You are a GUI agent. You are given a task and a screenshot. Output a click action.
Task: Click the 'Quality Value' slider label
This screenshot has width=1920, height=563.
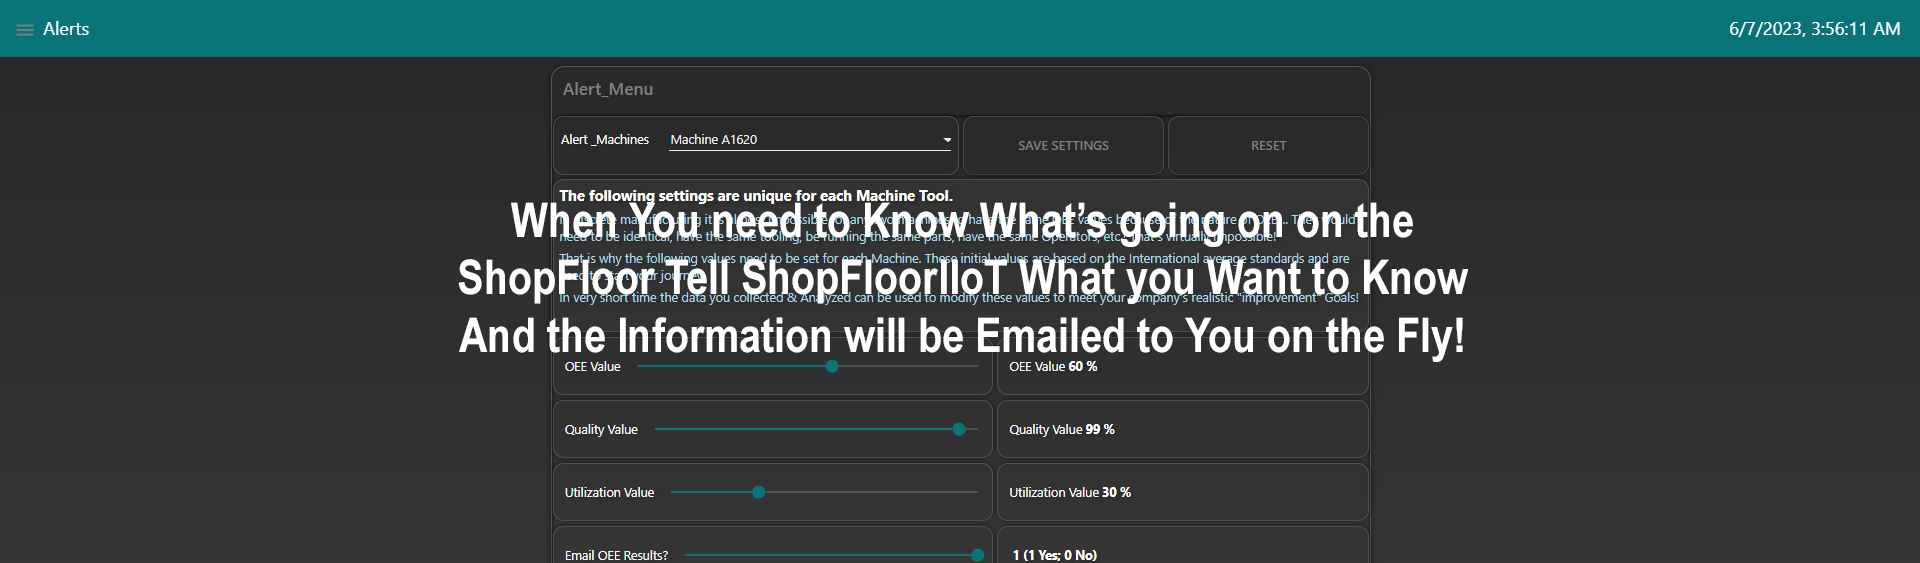point(601,430)
